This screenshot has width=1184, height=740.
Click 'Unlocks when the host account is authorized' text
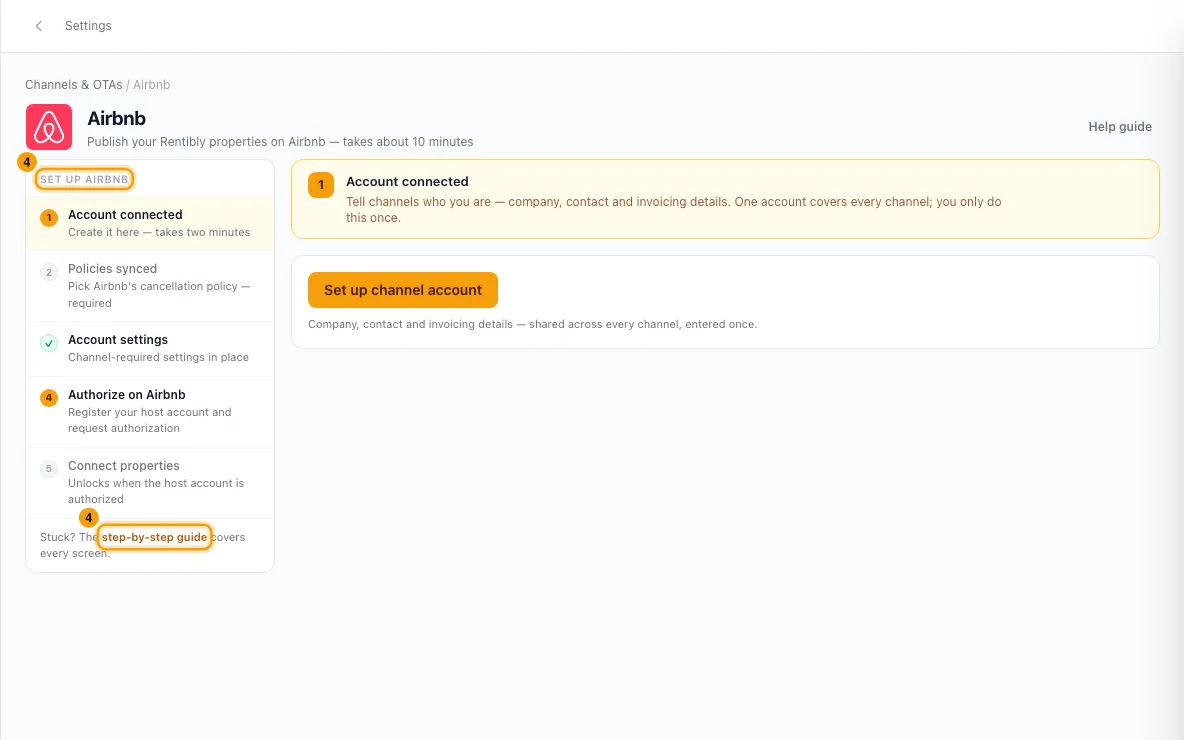point(156,491)
